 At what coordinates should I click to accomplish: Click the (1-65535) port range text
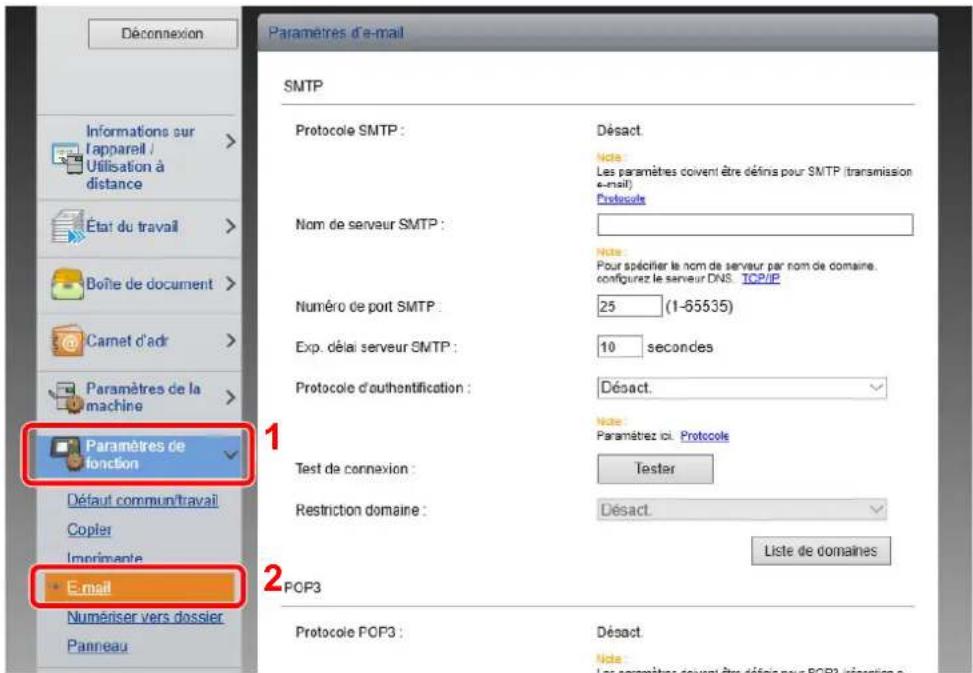pyautogui.click(x=699, y=306)
